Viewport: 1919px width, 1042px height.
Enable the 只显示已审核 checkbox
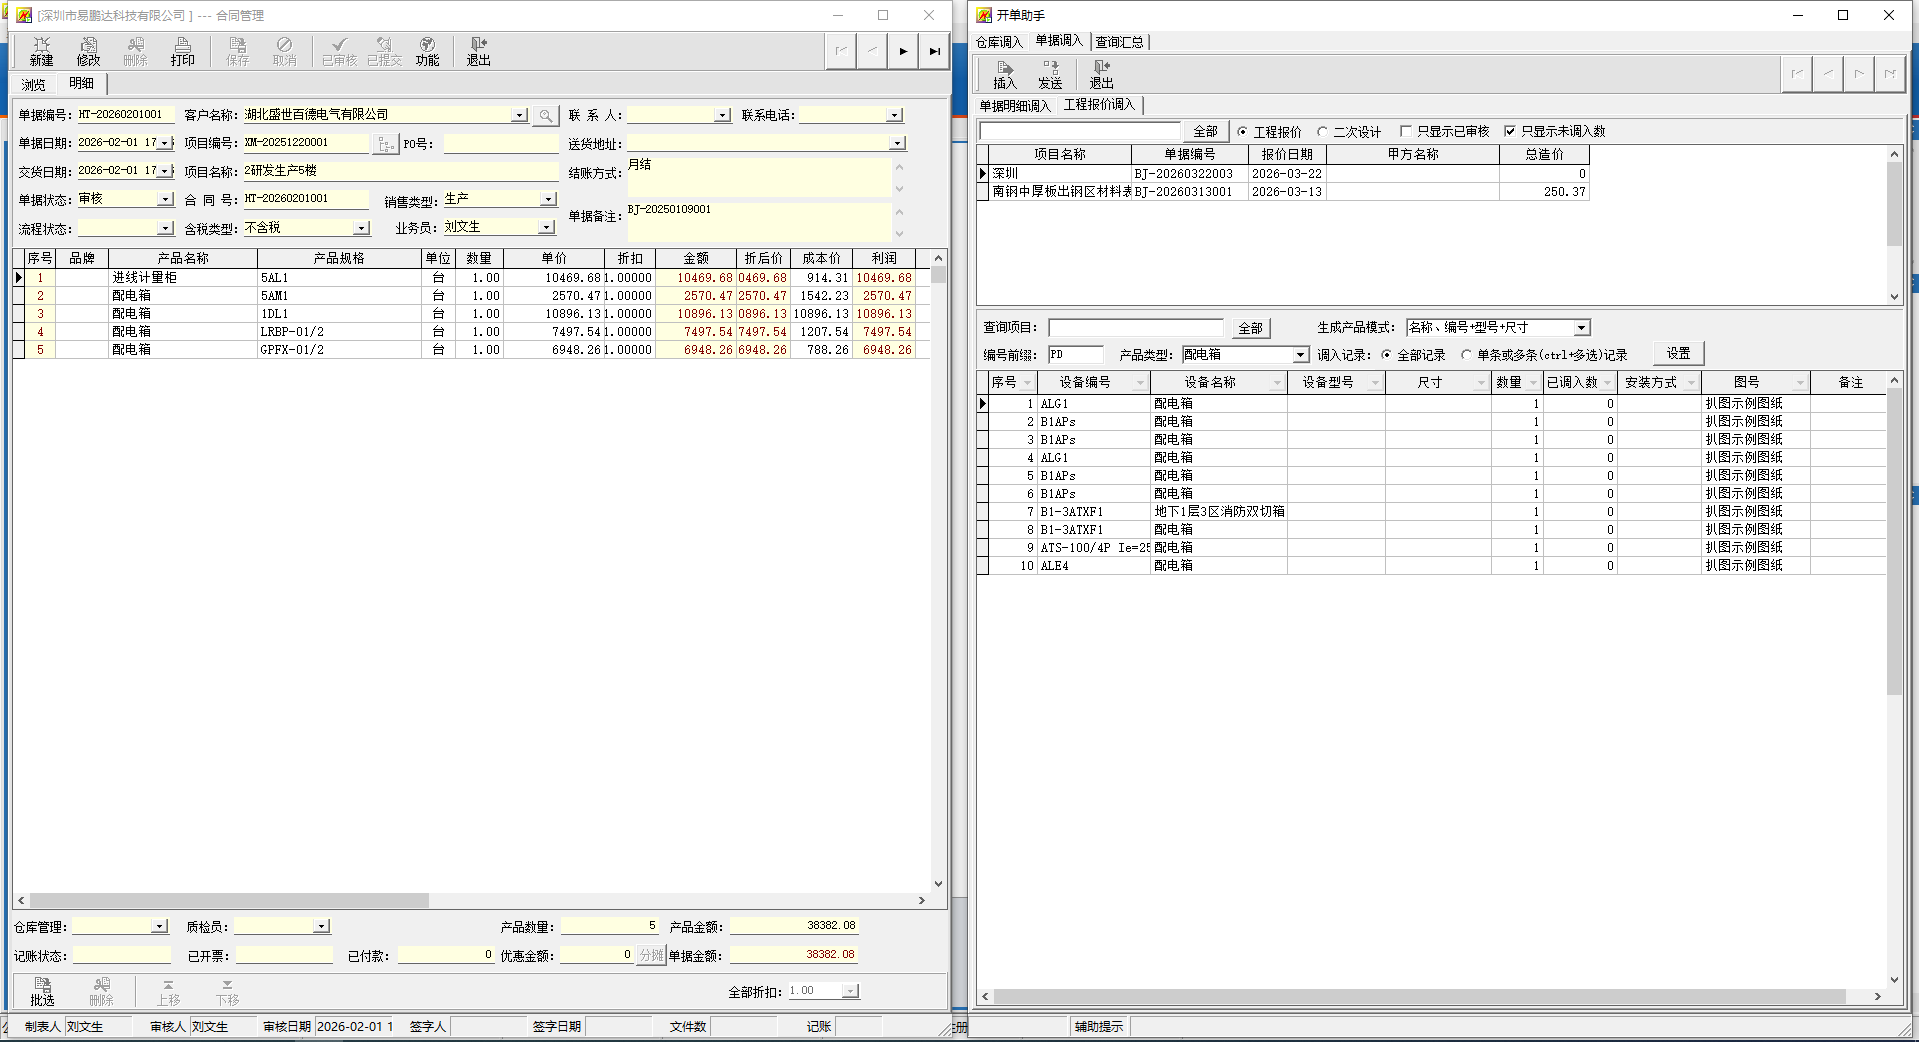(x=1406, y=131)
